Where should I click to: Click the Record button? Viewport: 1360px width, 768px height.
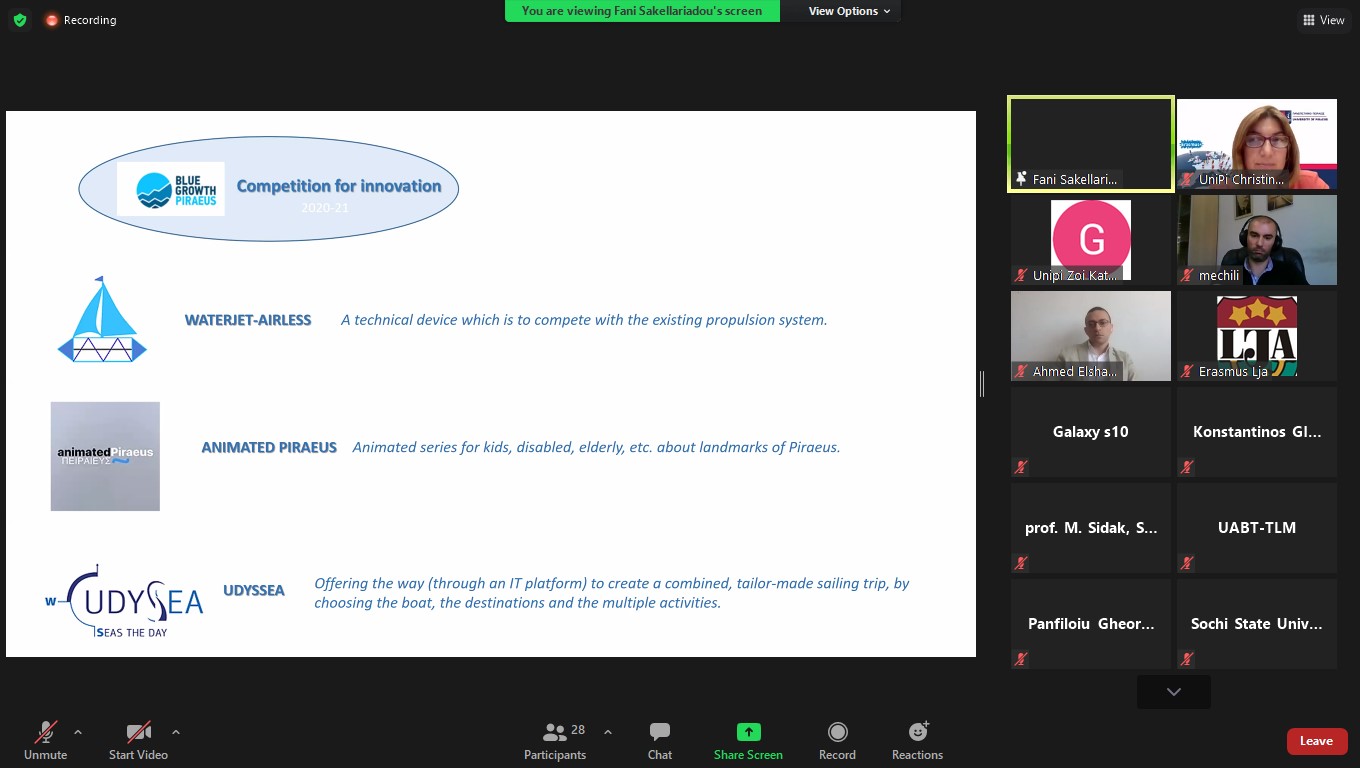pos(837,741)
